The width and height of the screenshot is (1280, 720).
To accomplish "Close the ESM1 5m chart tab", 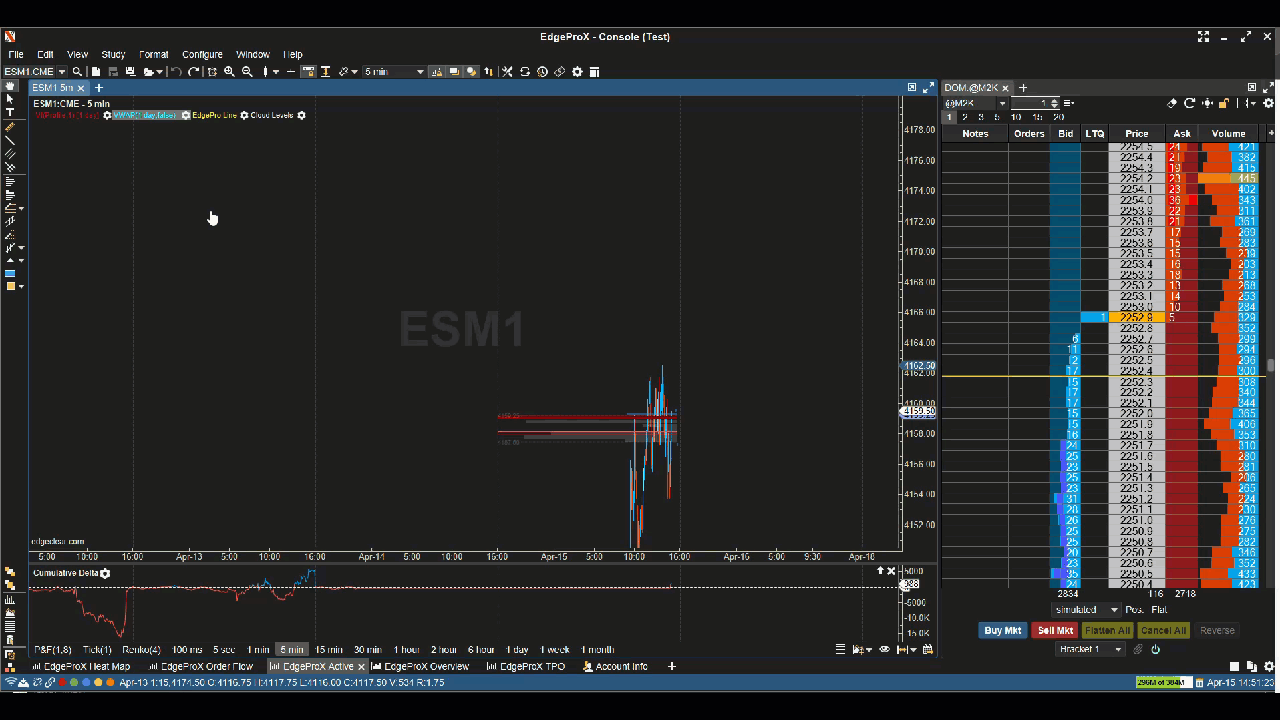I will point(82,88).
